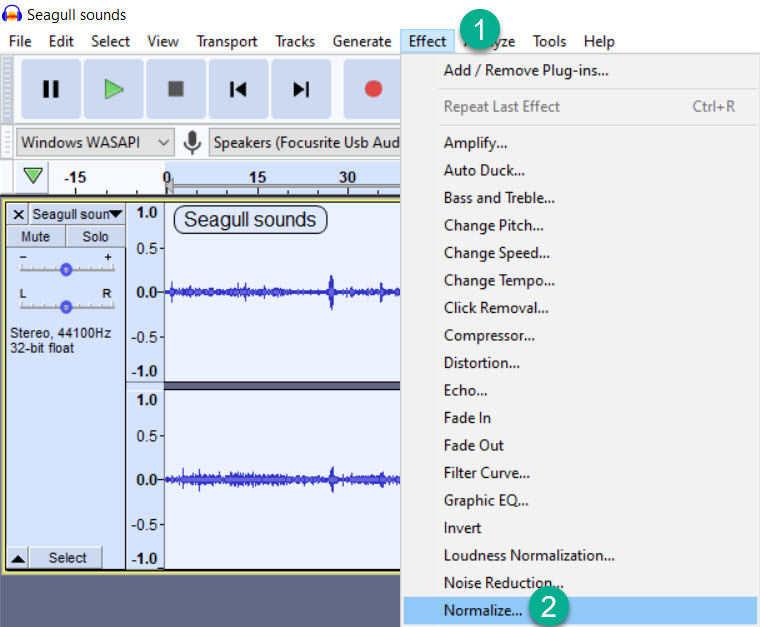Choose Loudness Normalization effect
The height and width of the screenshot is (627, 760).
(x=580, y=556)
